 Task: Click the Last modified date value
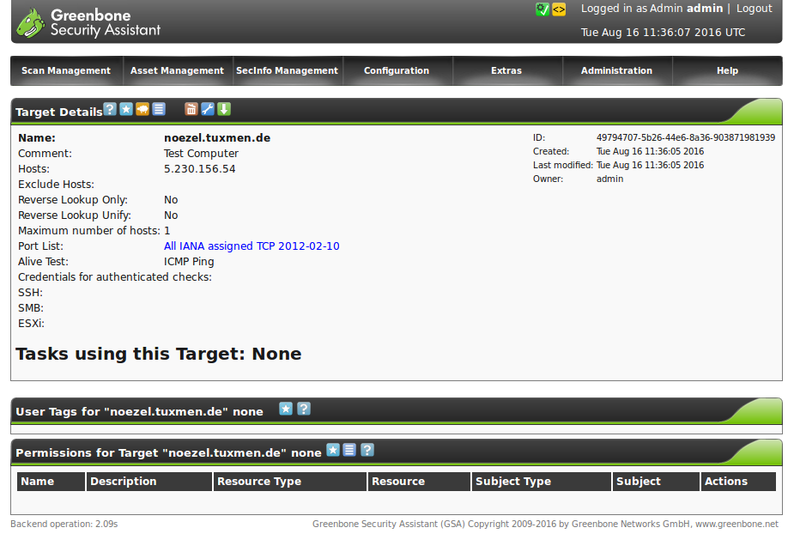[x=650, y=165]
